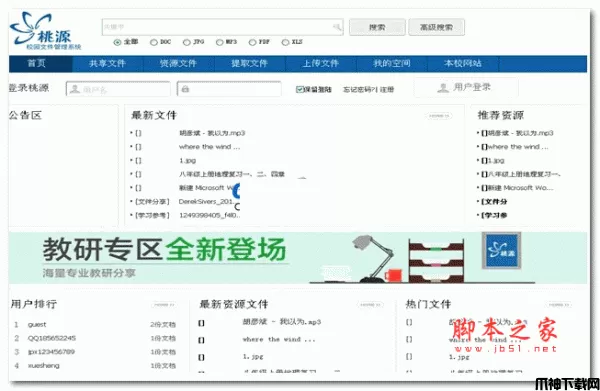Open the 资源文件 navigation tab

pos(178,64)
